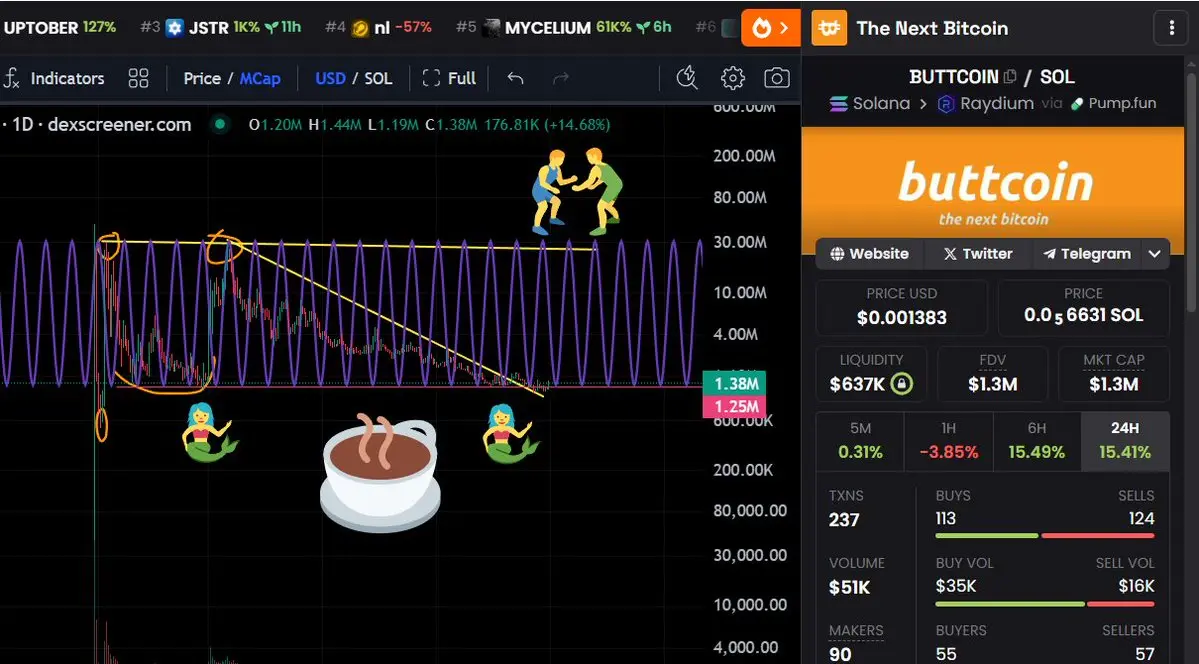Click the MKT CAP $1.3M box

1114,374
